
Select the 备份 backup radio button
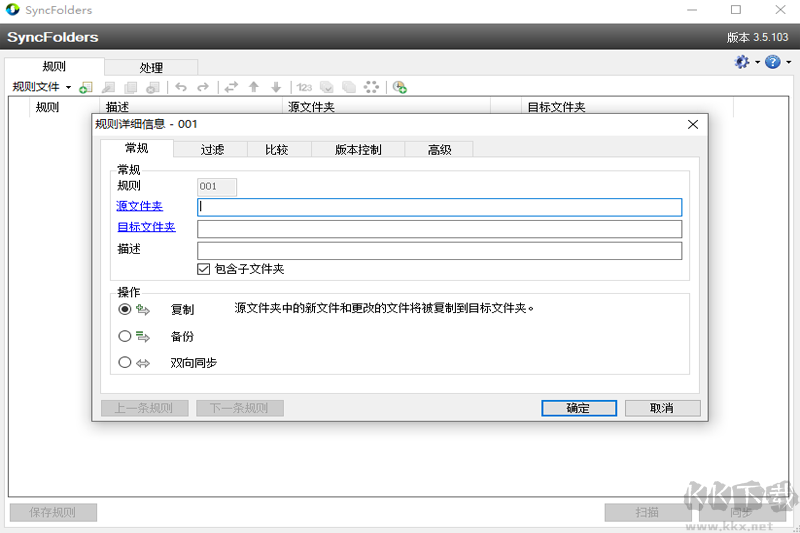click(x=124, y=336)
